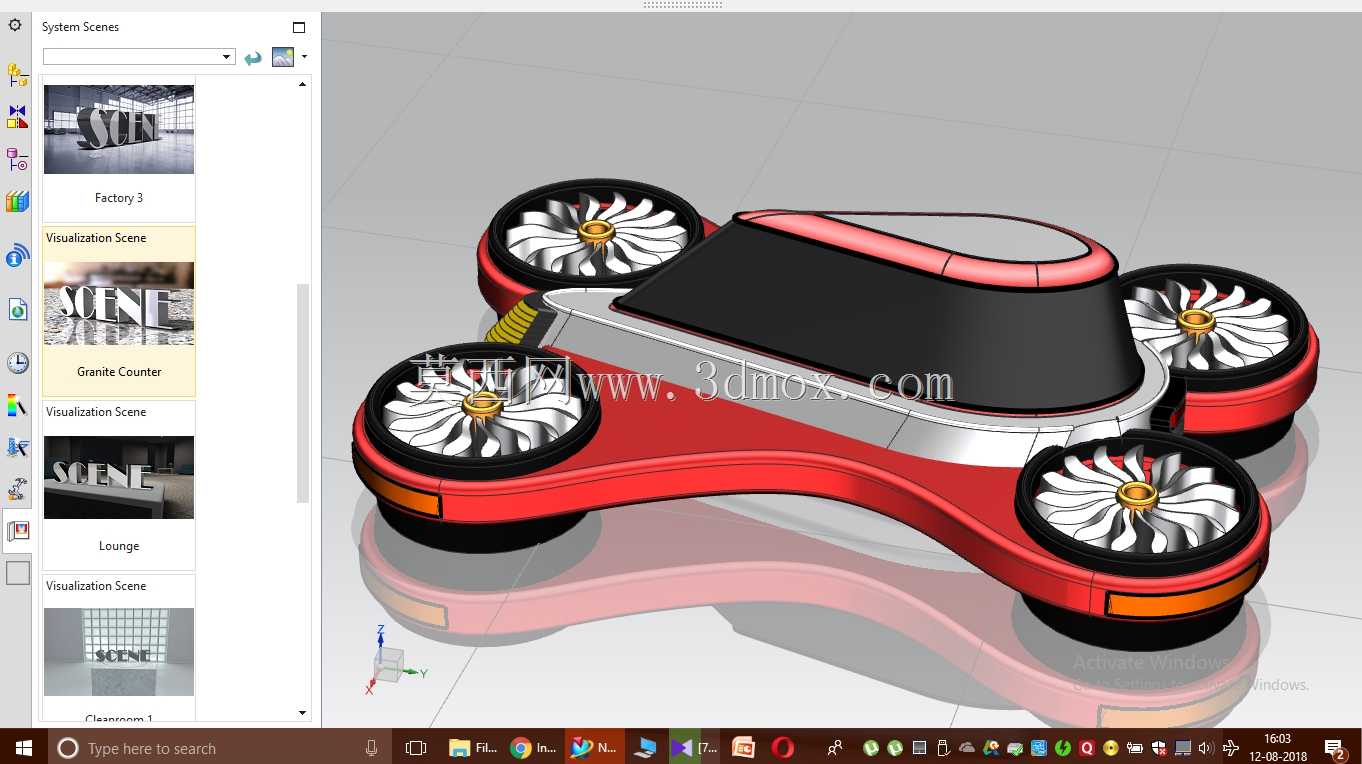Open the Windows Start menu
This screenshot has height=764, width=1362.
point(24,747)
